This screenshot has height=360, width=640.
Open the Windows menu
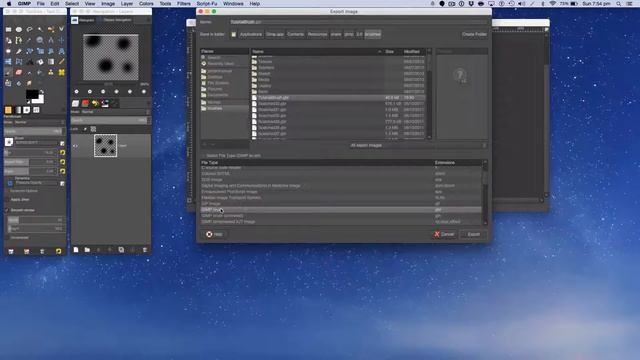pos(233,4)
